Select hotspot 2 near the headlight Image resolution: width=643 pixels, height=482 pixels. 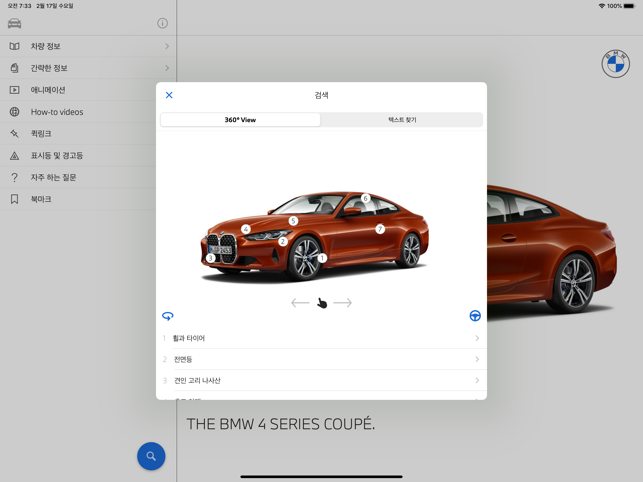pyautogui.click(x=283, y=242)
